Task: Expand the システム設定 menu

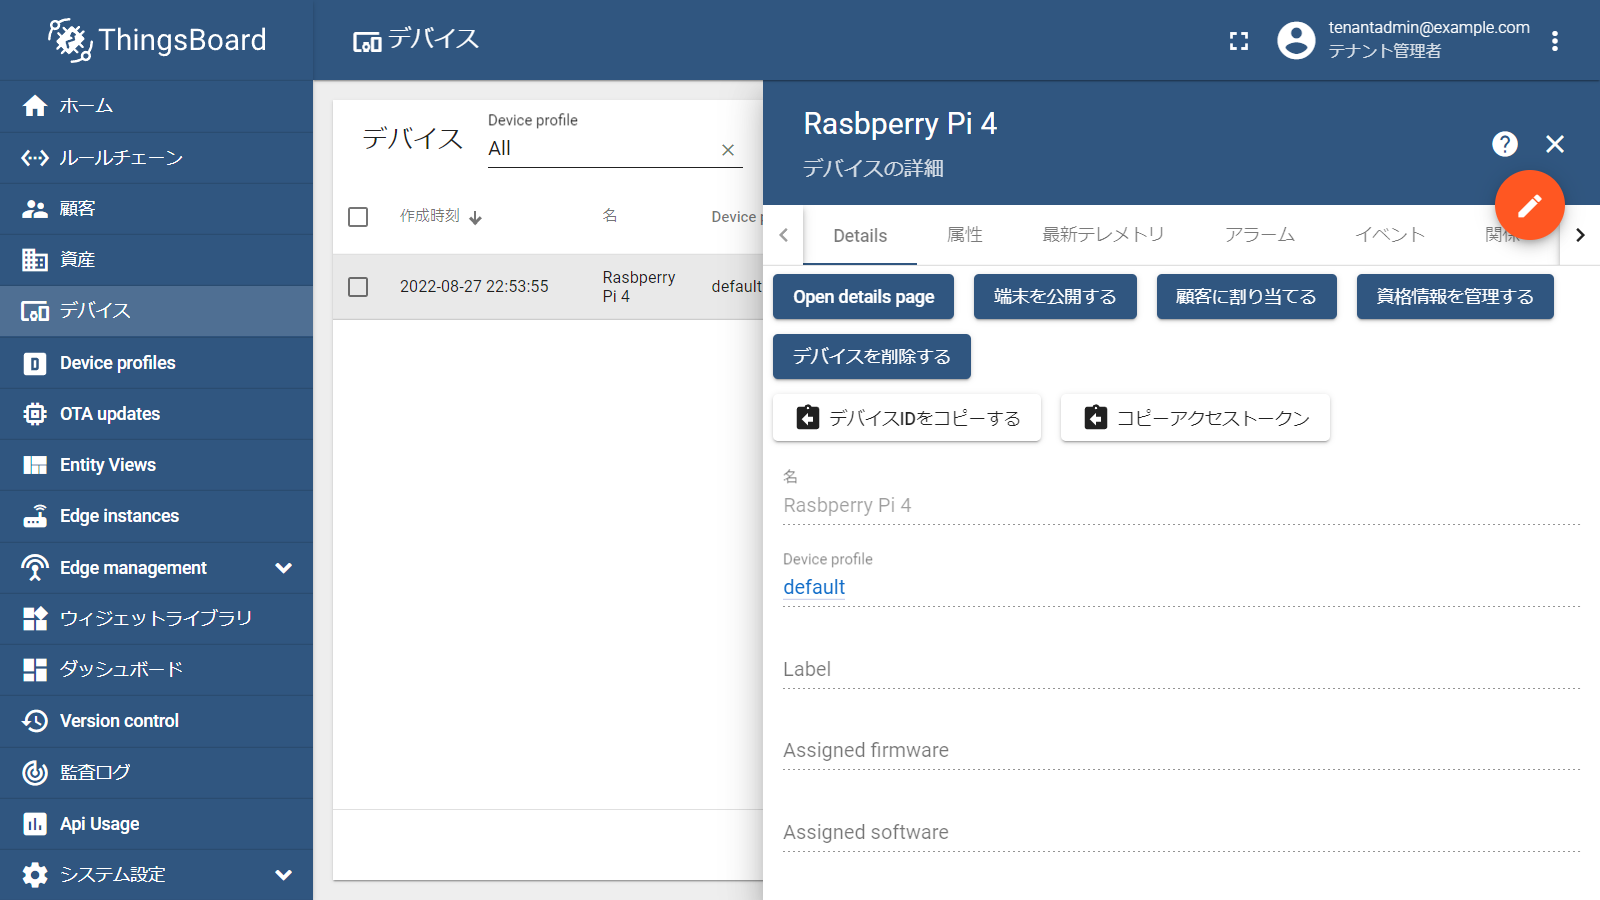Action: tap(283, 875)
